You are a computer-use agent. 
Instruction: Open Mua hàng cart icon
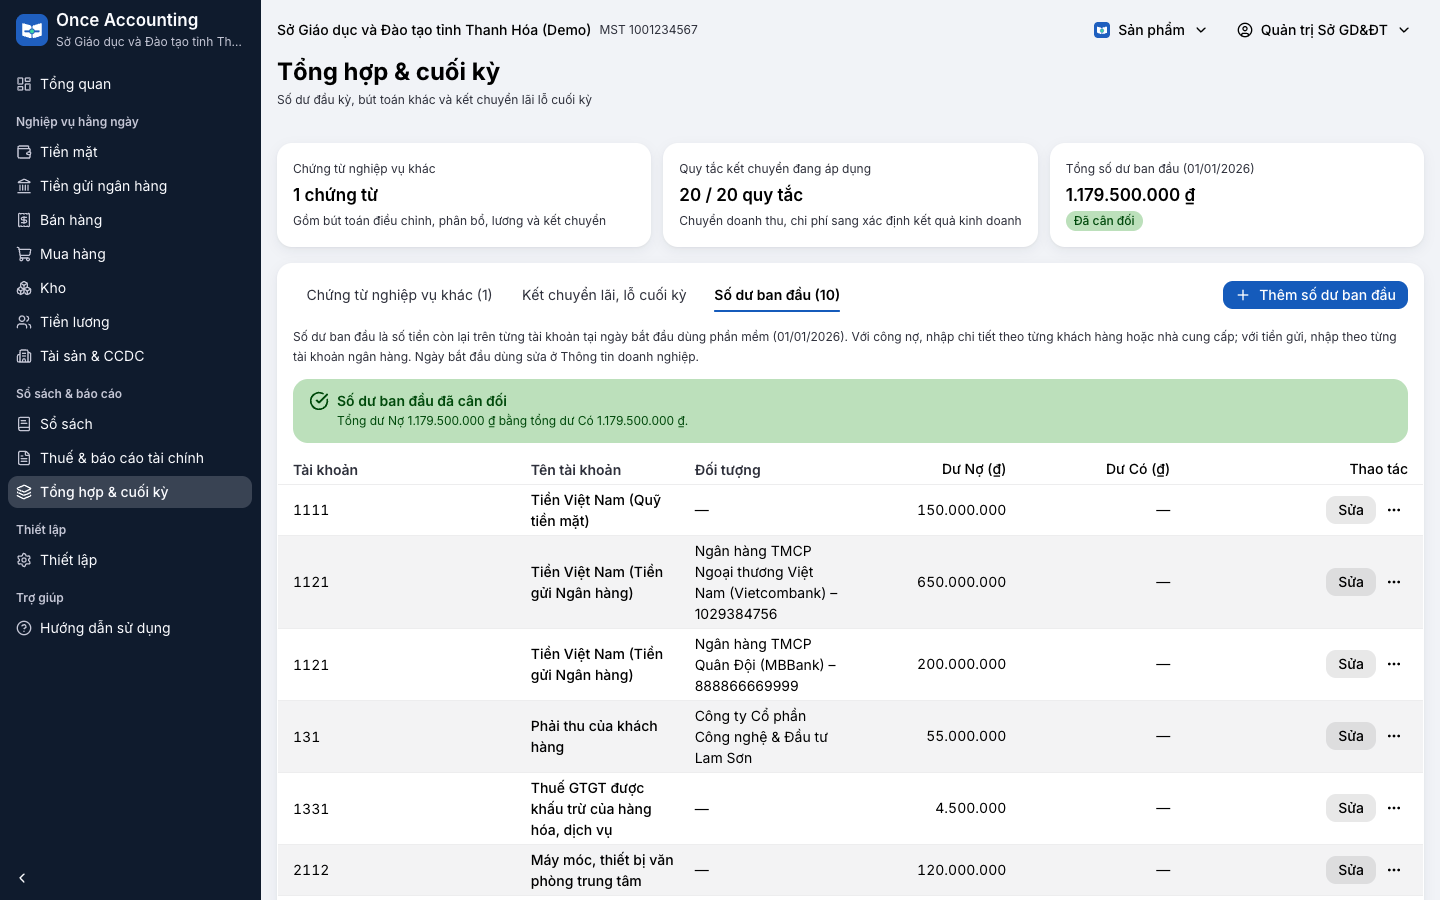pyautogui.click(x=24, y=254)
